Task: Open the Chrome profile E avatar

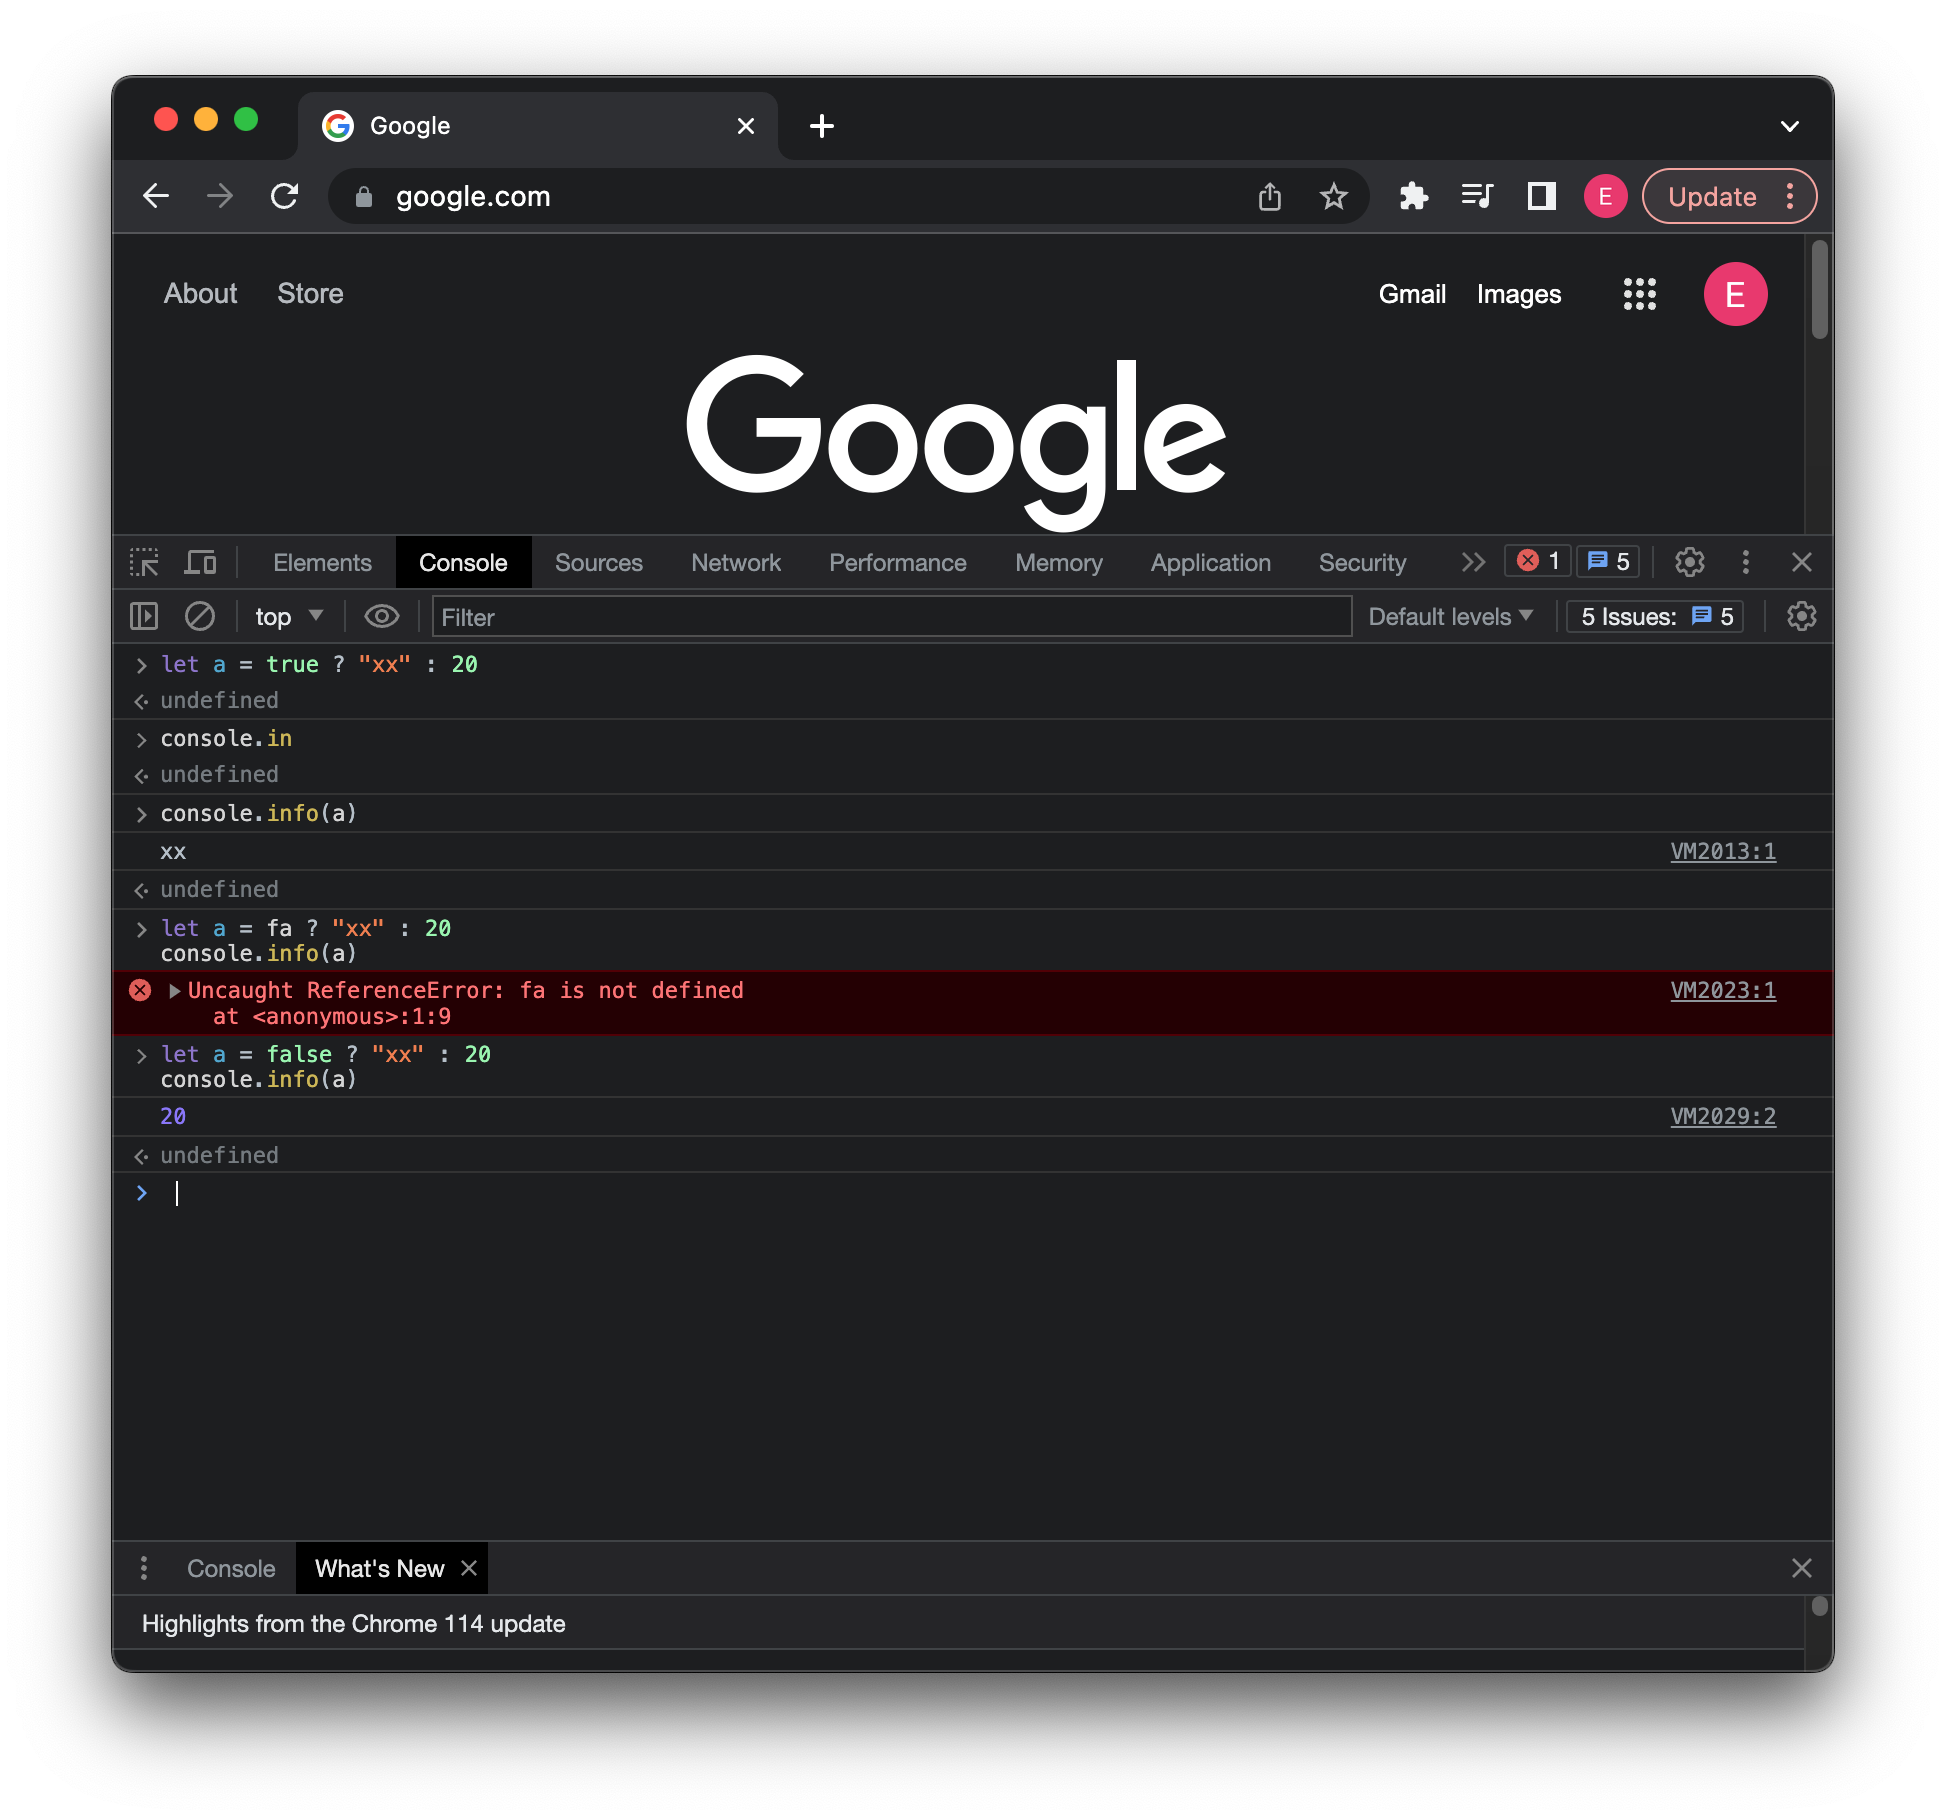Action: click(x=1605, y=196)
